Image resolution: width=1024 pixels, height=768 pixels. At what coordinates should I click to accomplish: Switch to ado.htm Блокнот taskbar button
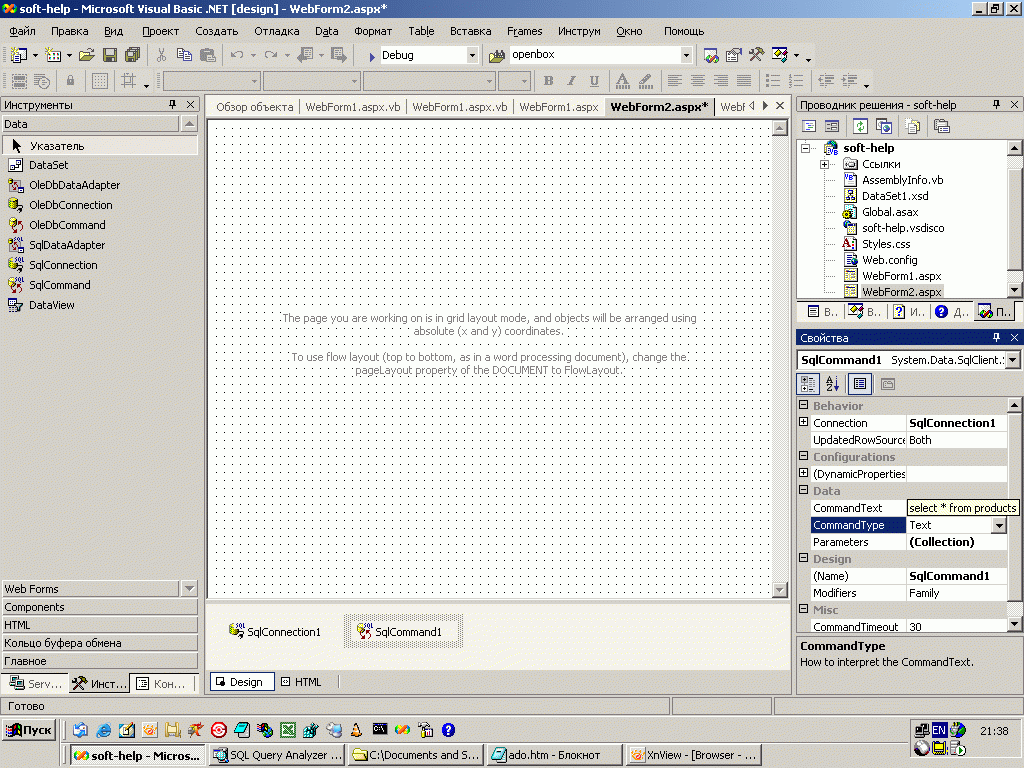tap(554, 755)
